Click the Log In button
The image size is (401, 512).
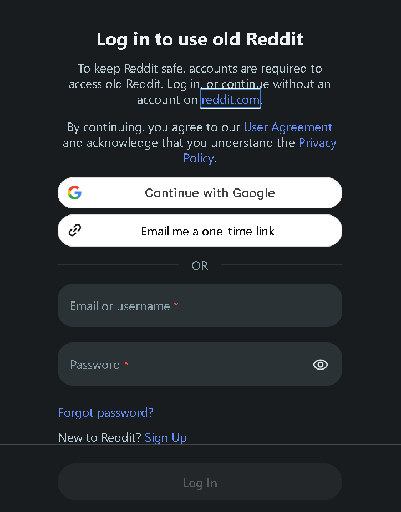(x=200, y=482)
